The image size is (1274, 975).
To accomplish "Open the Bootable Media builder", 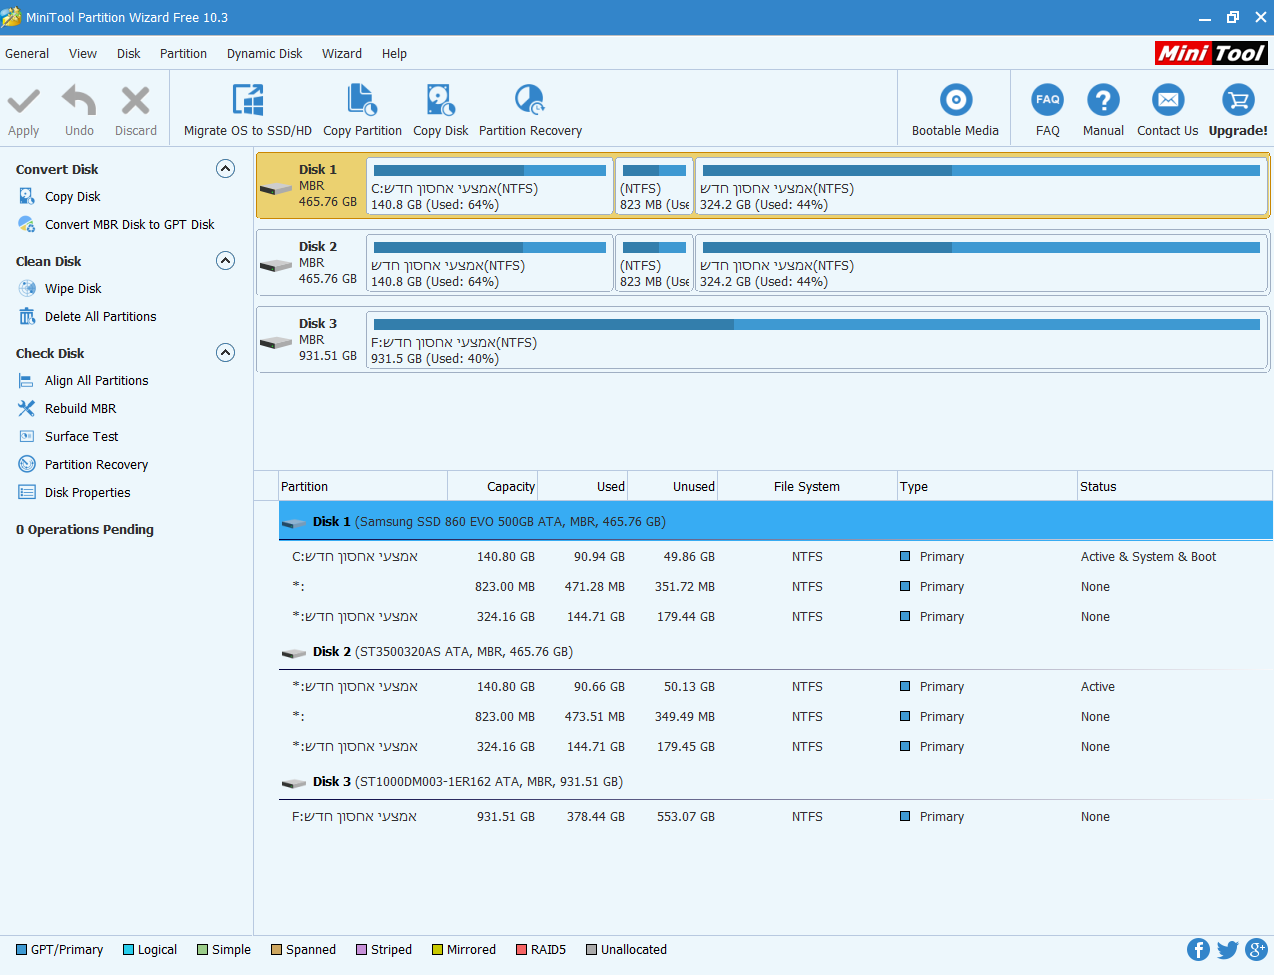I will click(955, 100).
